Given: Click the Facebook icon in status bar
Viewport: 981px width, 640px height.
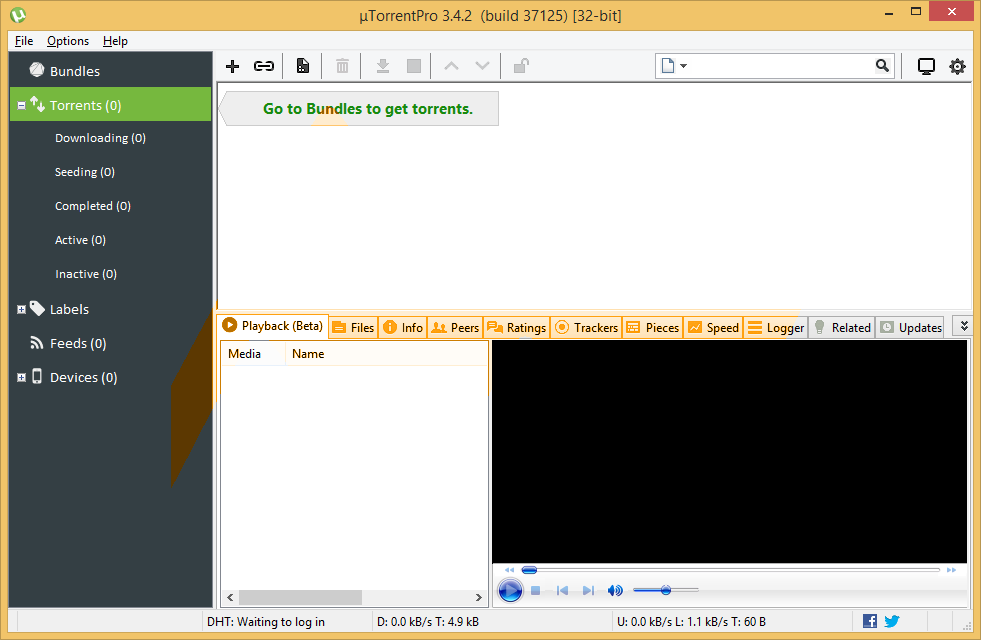Looking at the screenshot, I should (870, 621).
